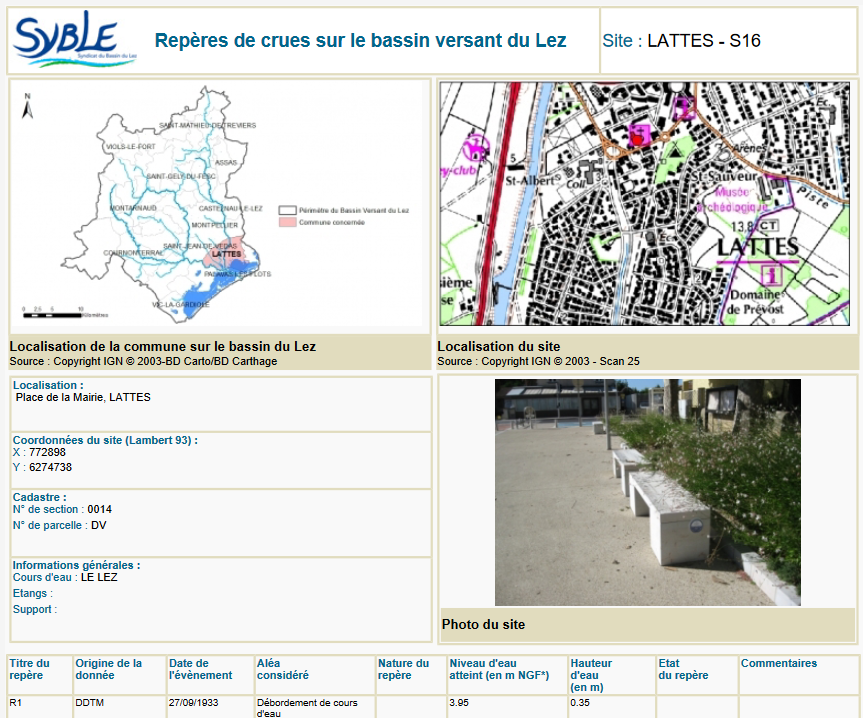Click the SYBLE logo
The height and width of the screenshot is (718, 863).
[75, 39]
